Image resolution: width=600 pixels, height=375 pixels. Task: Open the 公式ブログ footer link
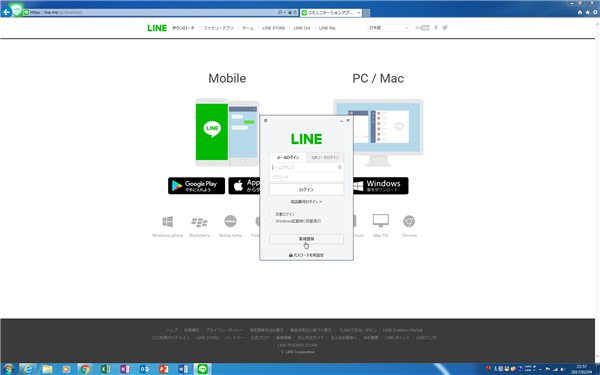260,338
